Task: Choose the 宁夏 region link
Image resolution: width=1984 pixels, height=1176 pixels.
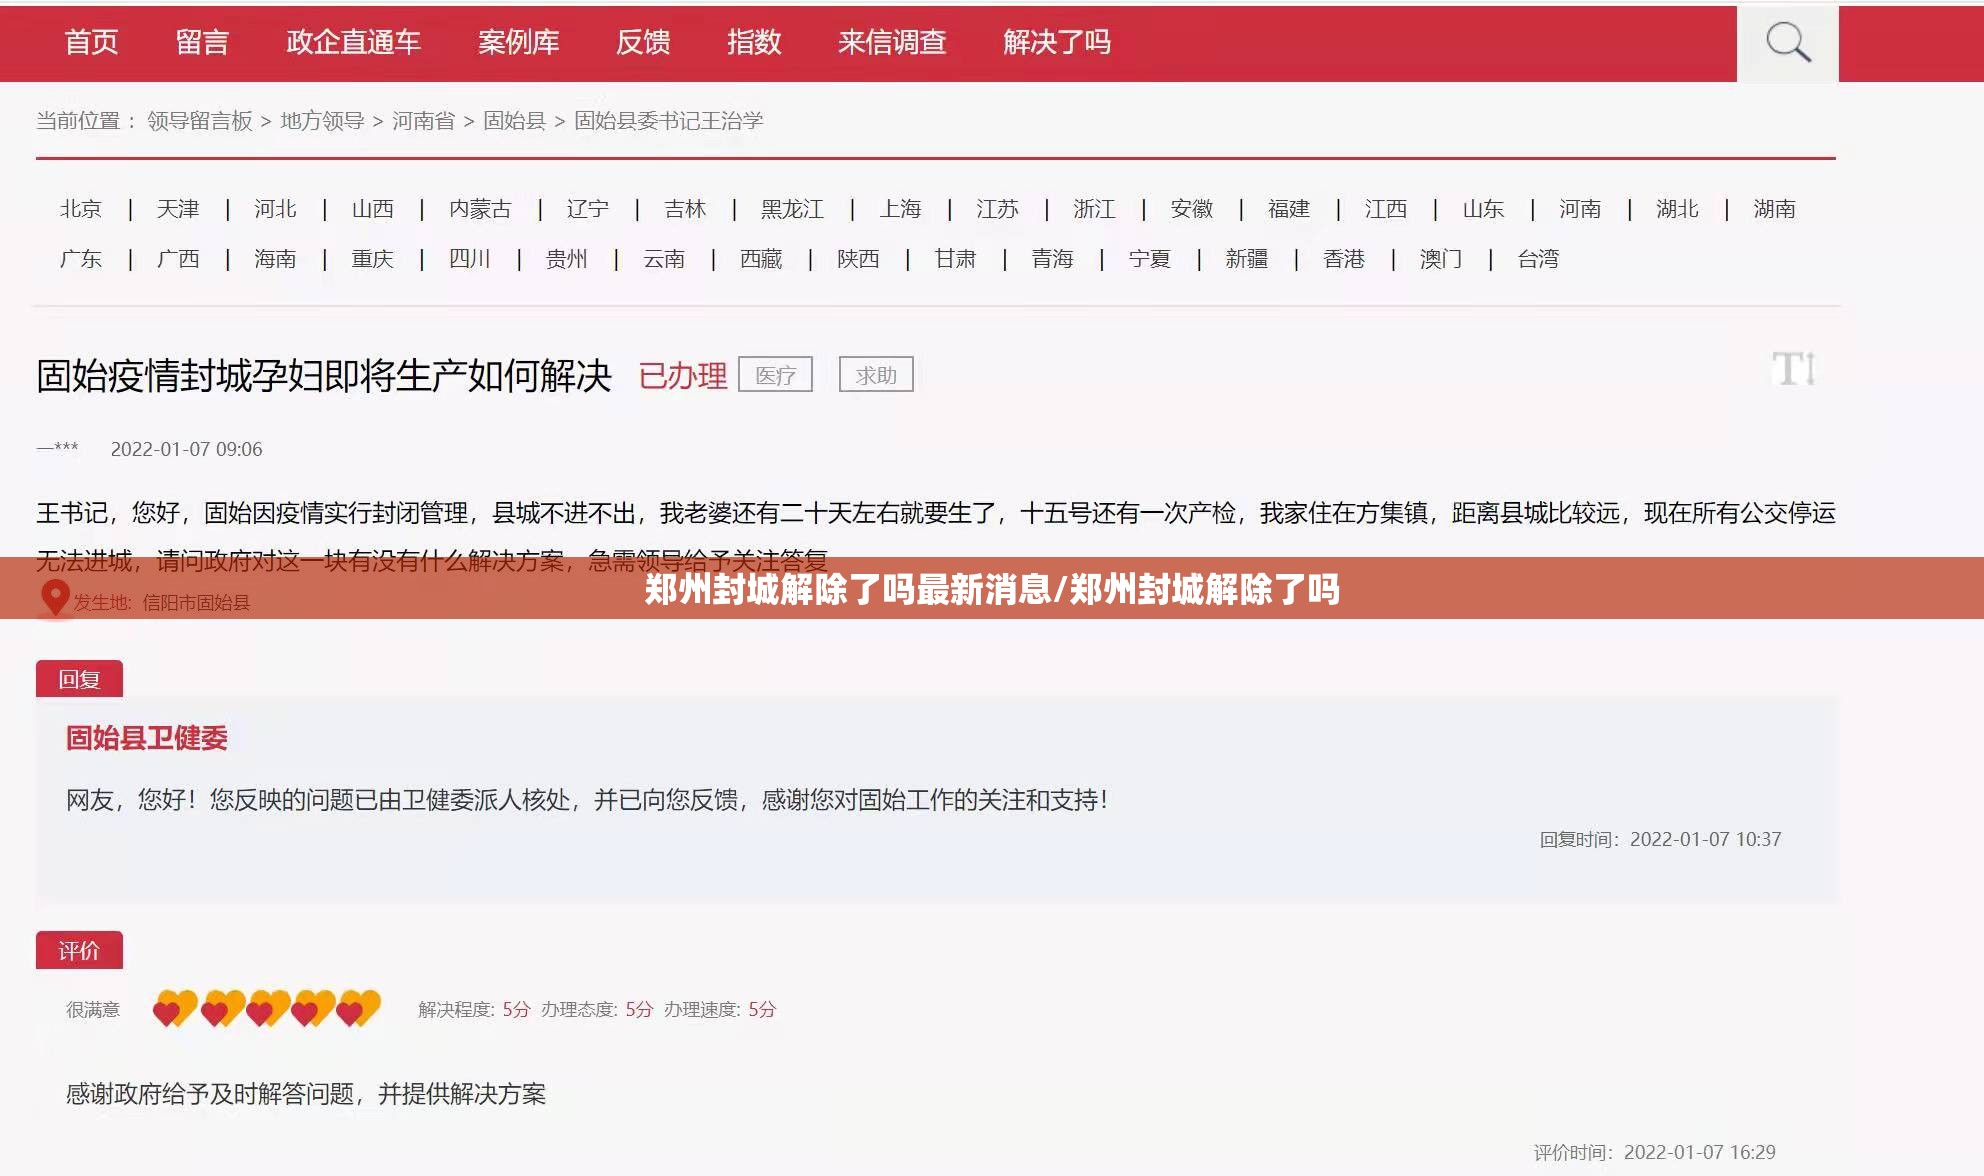Action: pos(1150,259)
